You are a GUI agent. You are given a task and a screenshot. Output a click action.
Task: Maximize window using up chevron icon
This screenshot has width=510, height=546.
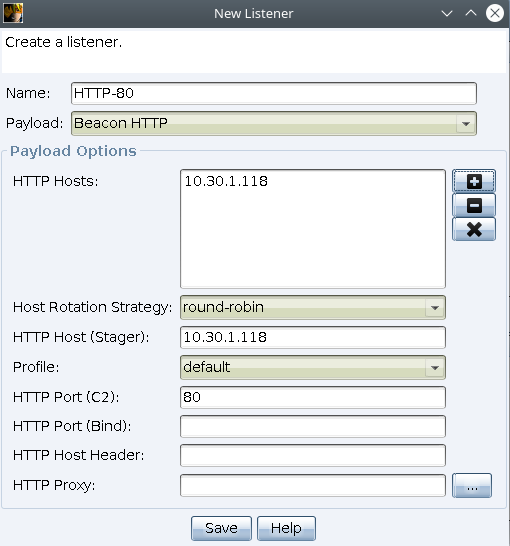[471, 14]
